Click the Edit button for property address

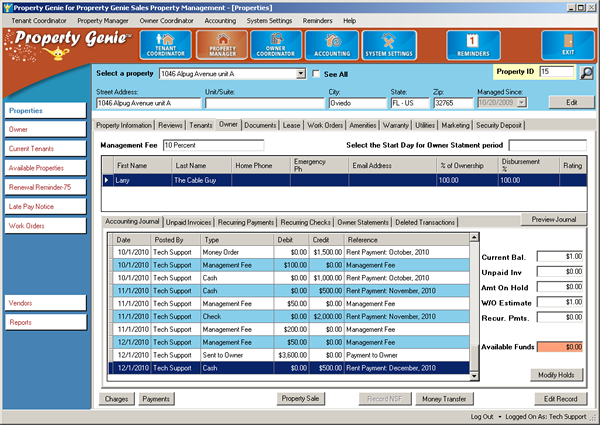[x=572, y=102]
